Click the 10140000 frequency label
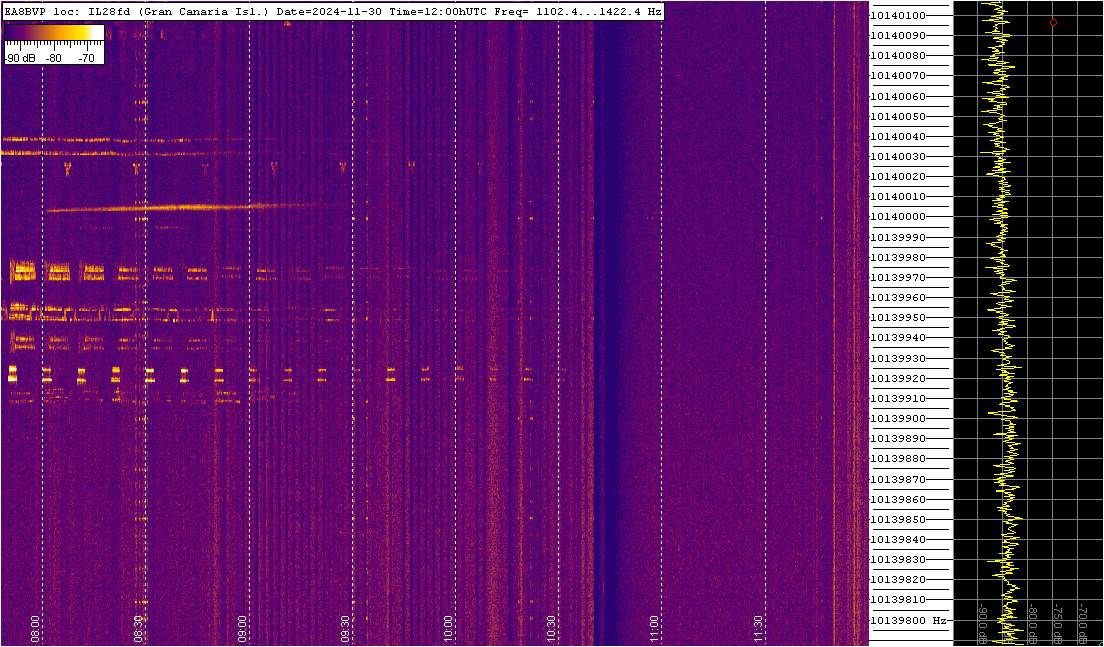Screen dimensions: 1104x647 click(898, 217)
